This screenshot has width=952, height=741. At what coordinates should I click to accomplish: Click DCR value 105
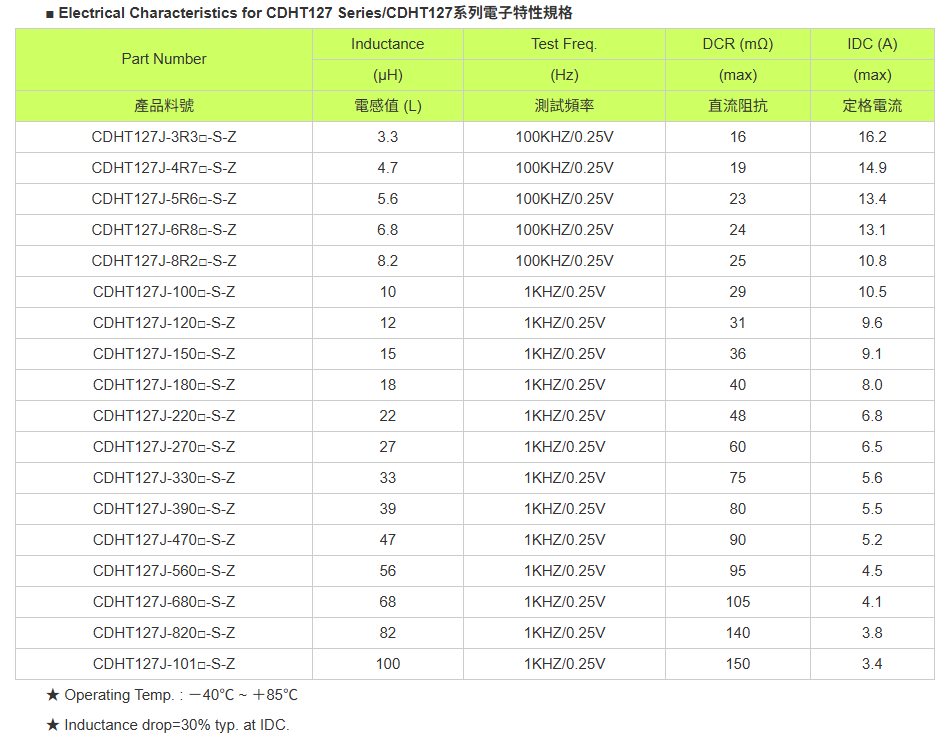tap(738, 601)
